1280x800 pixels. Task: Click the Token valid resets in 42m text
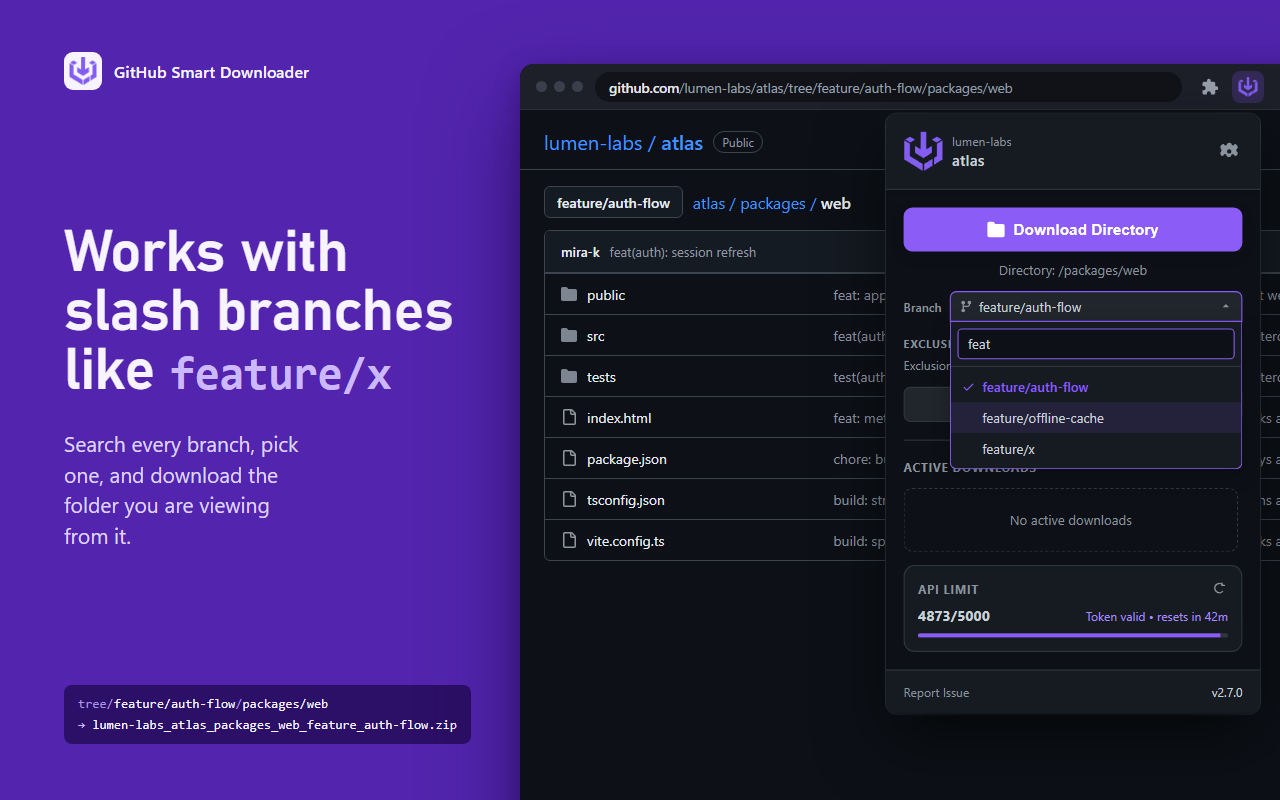pos(1157,617)
